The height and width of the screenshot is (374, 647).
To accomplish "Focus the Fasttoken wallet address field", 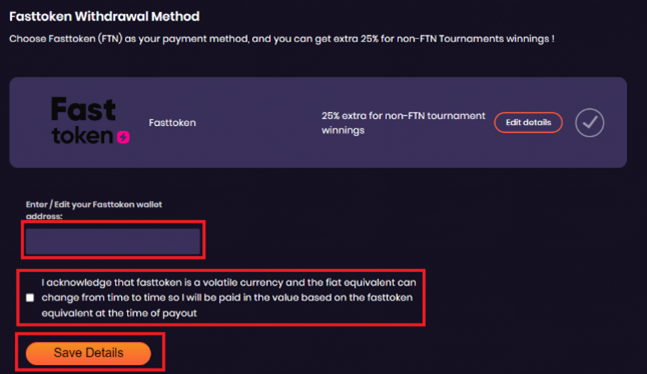I will tap(113, 241).
